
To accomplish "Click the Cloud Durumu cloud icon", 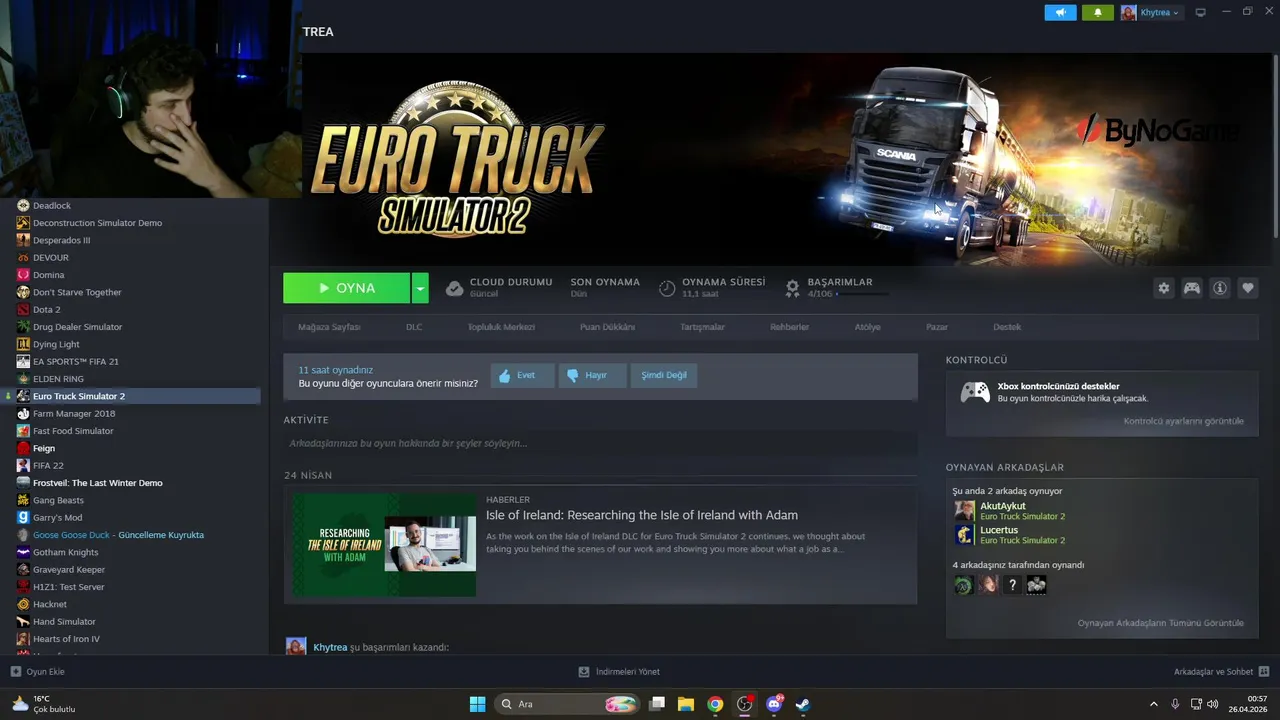I will (x=454, y=288).
